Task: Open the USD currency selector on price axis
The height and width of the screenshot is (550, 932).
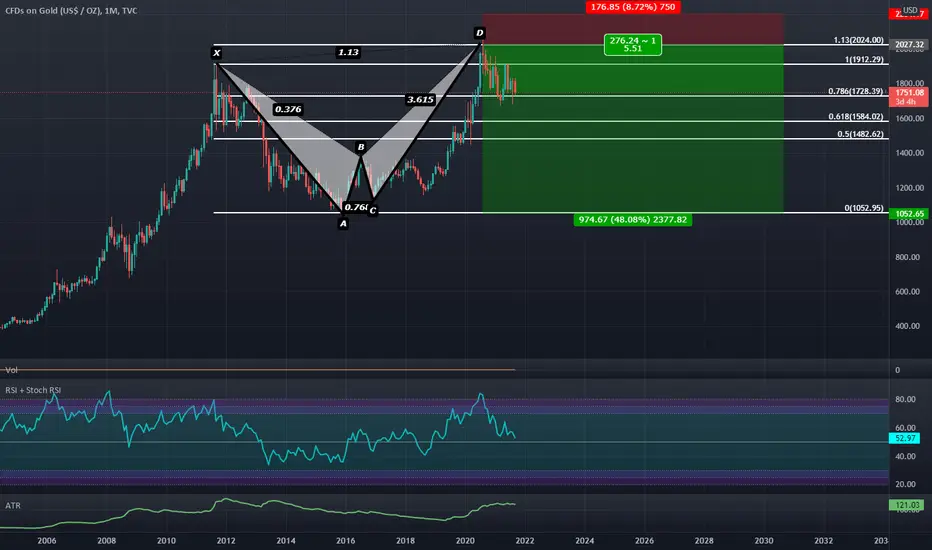Action: click(x=910, y=10)
